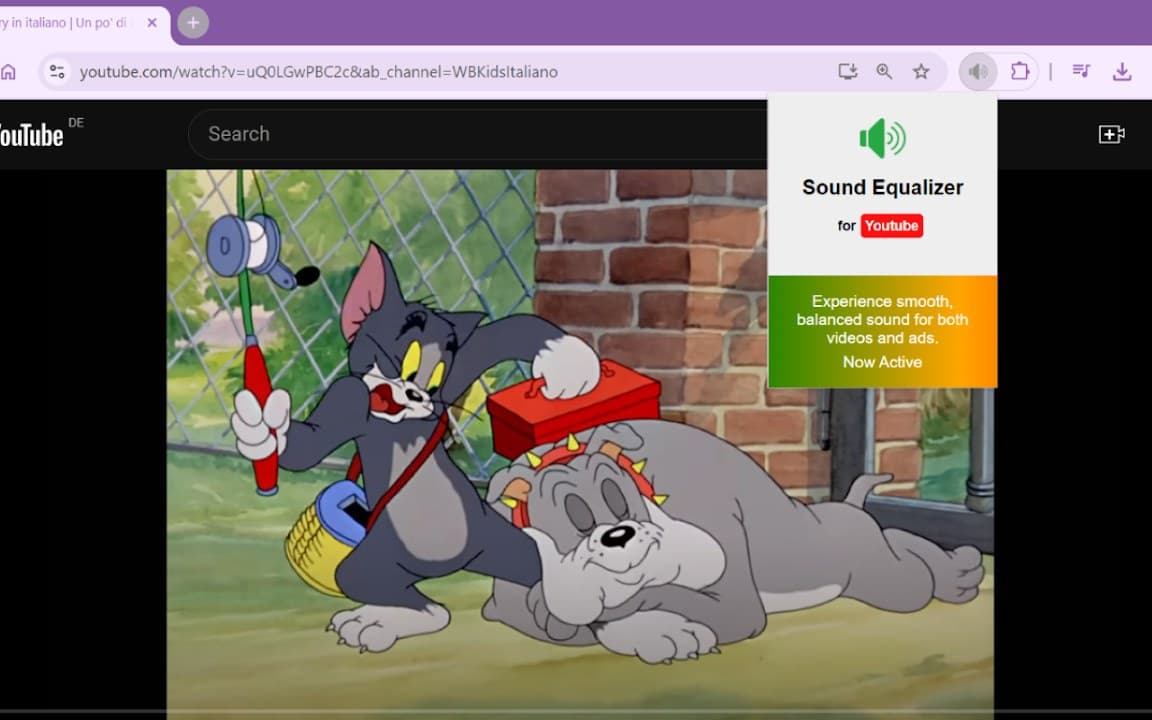Open YouTube Create video button
Viewport: 1152px width, 720px height.
coord(1111,134)
